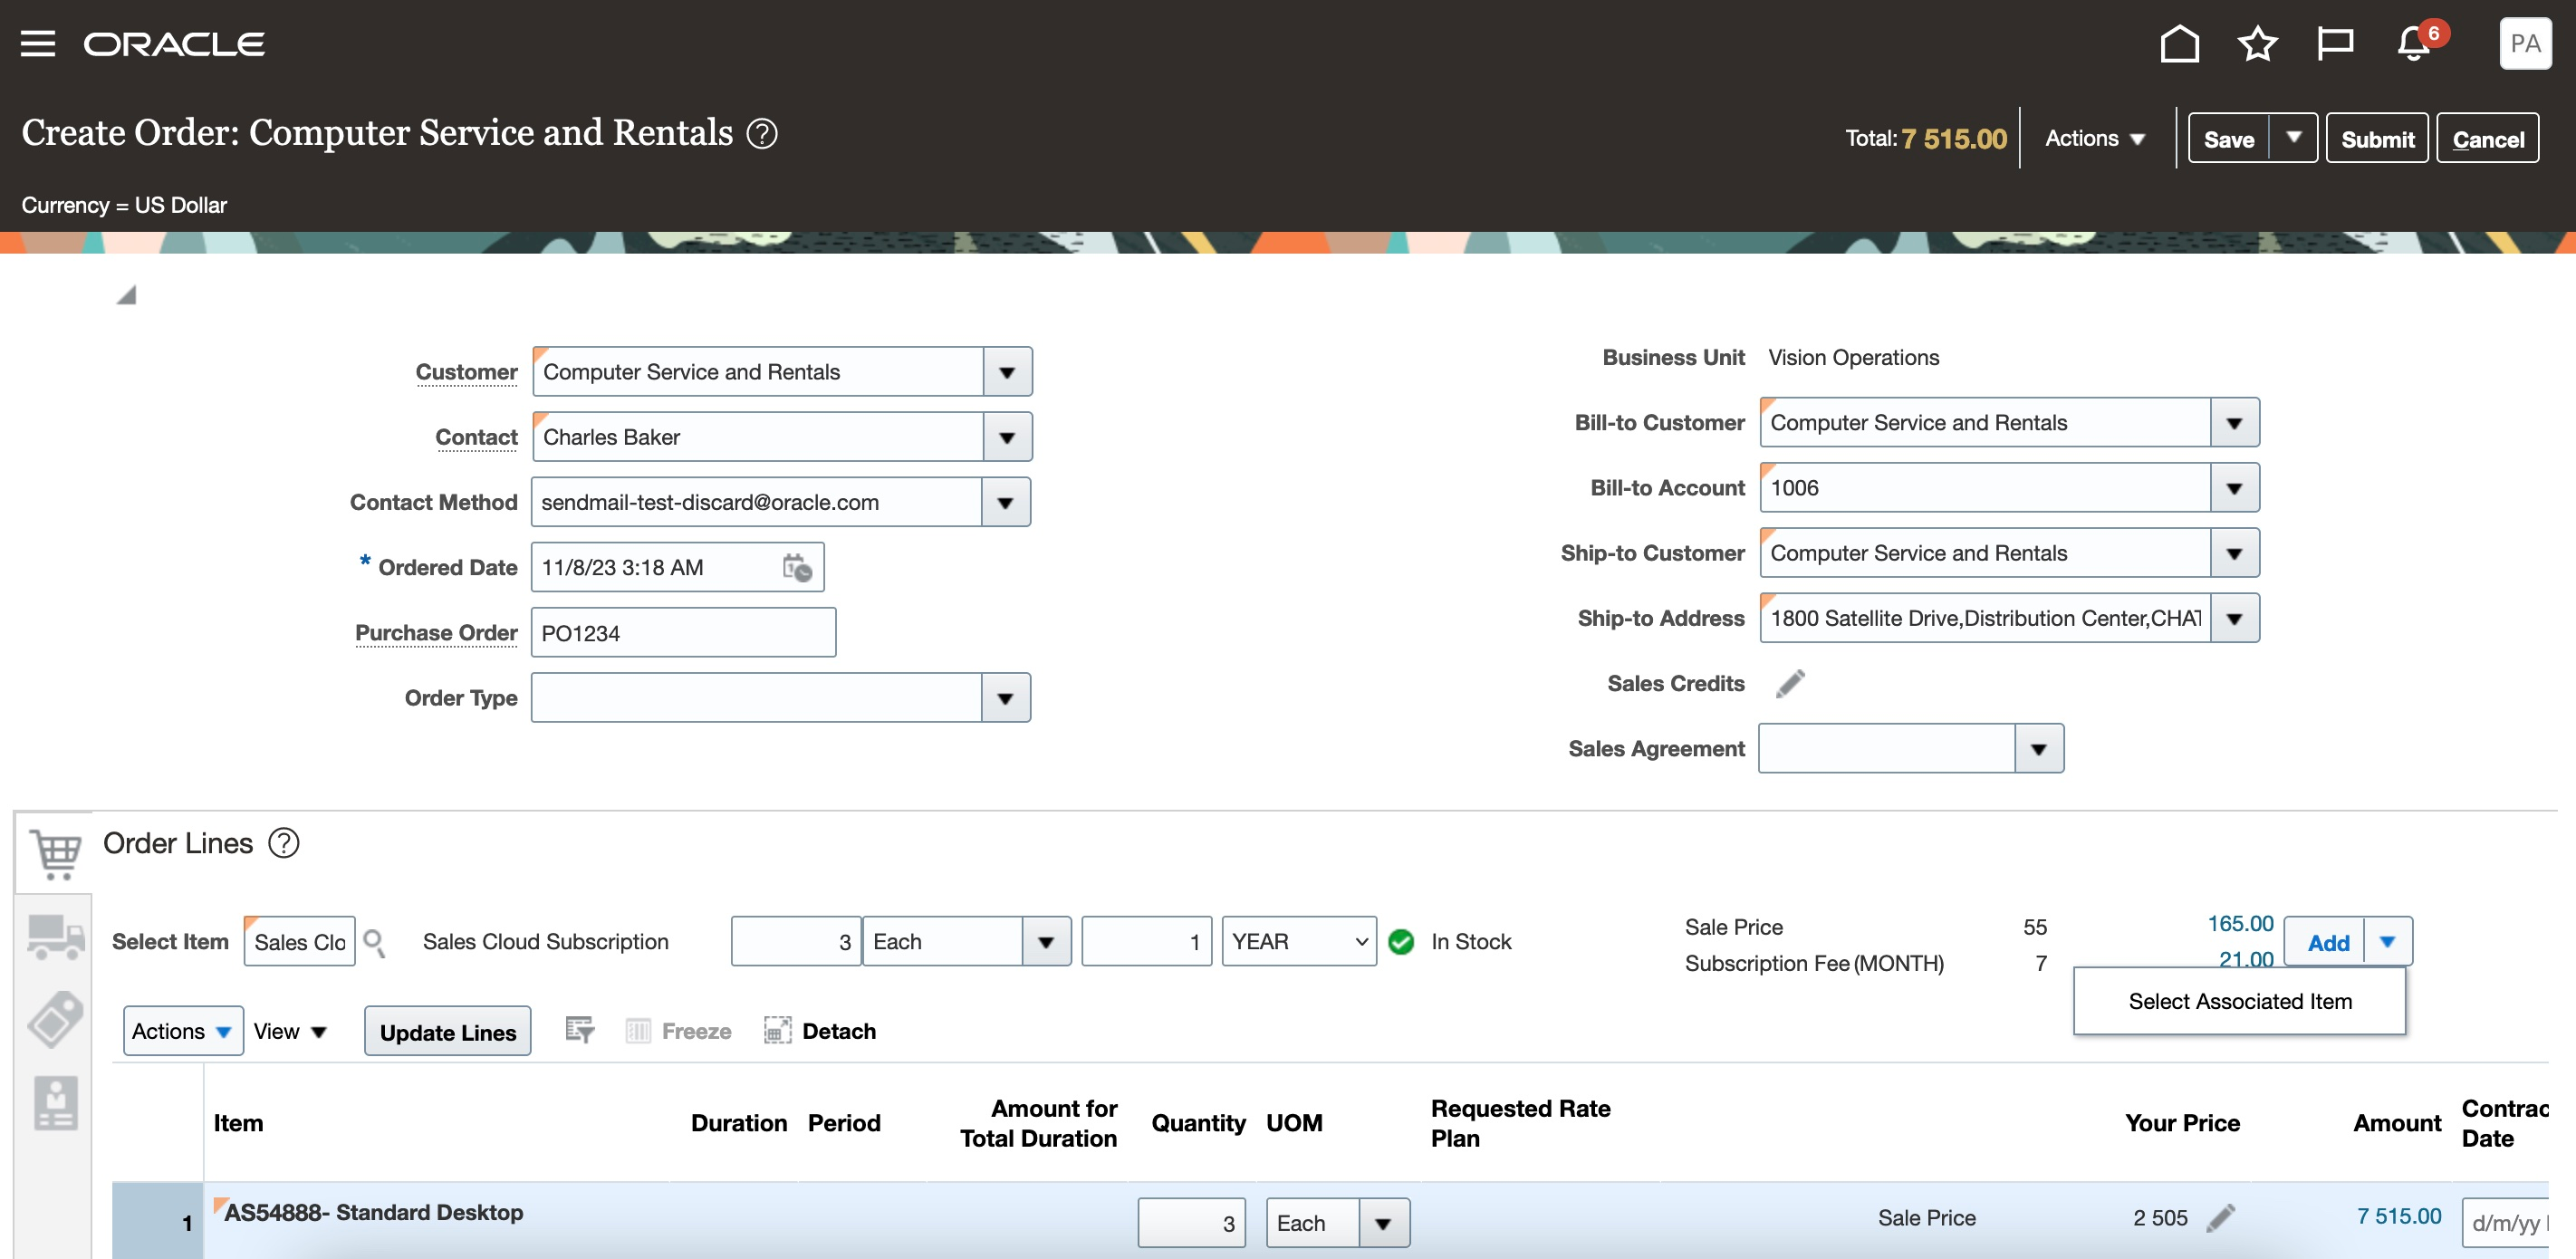Click the Contact field label
This screenshot has width=2576, height=1259.
click(476, 437)
